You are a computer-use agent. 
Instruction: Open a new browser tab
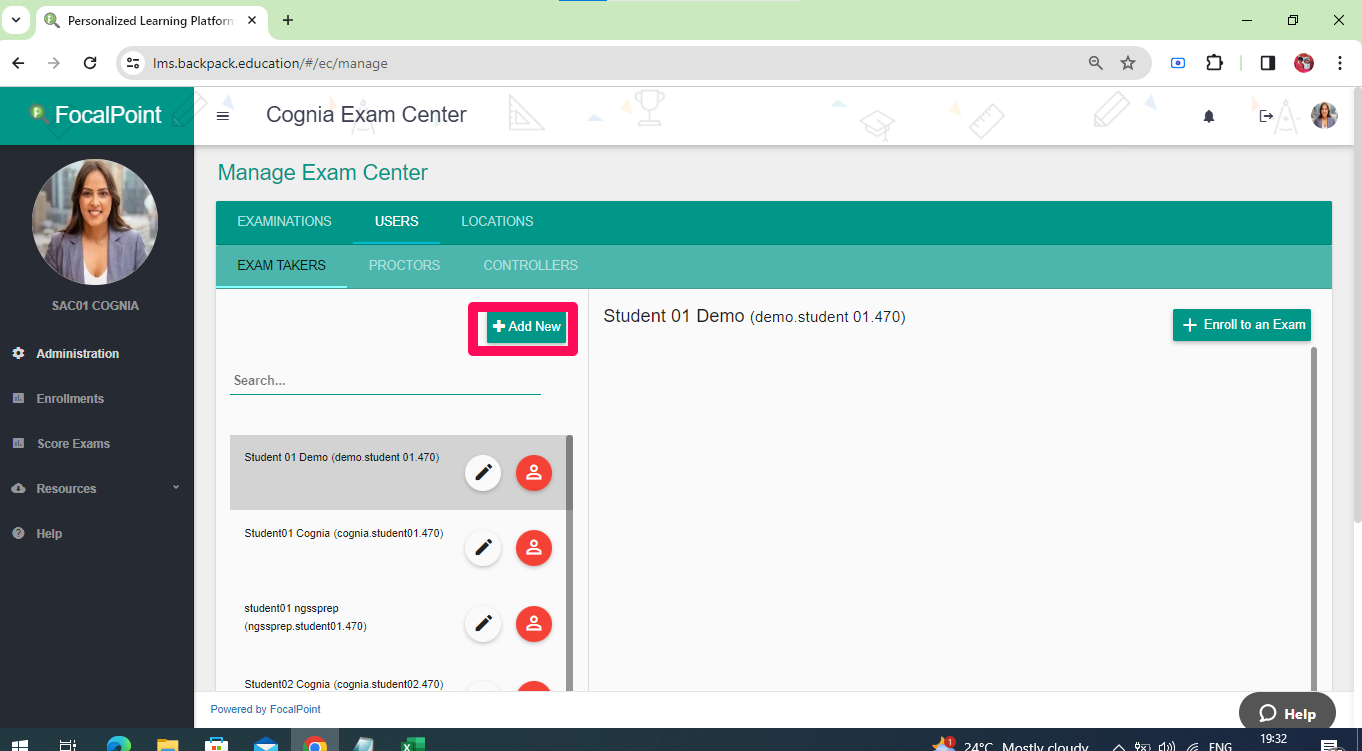click(288, 20)
